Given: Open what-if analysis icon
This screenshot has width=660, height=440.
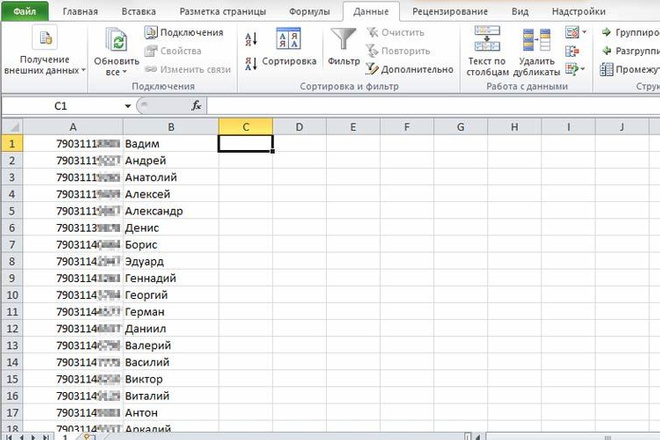Looking at the screenshot, I should point(572,69).
